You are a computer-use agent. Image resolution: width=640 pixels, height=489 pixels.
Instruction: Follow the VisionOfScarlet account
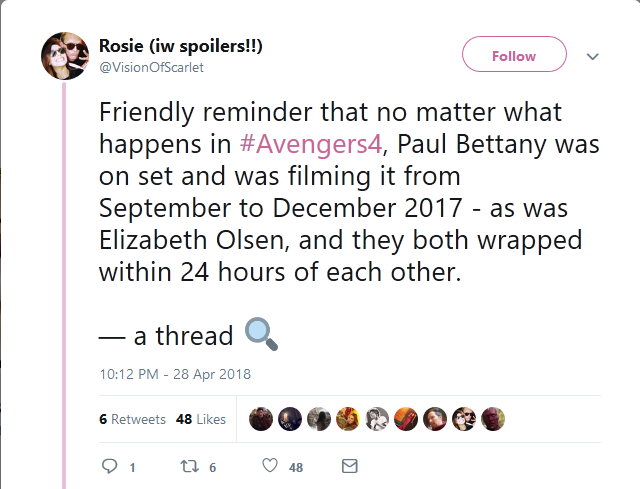[x=514, y=56]
